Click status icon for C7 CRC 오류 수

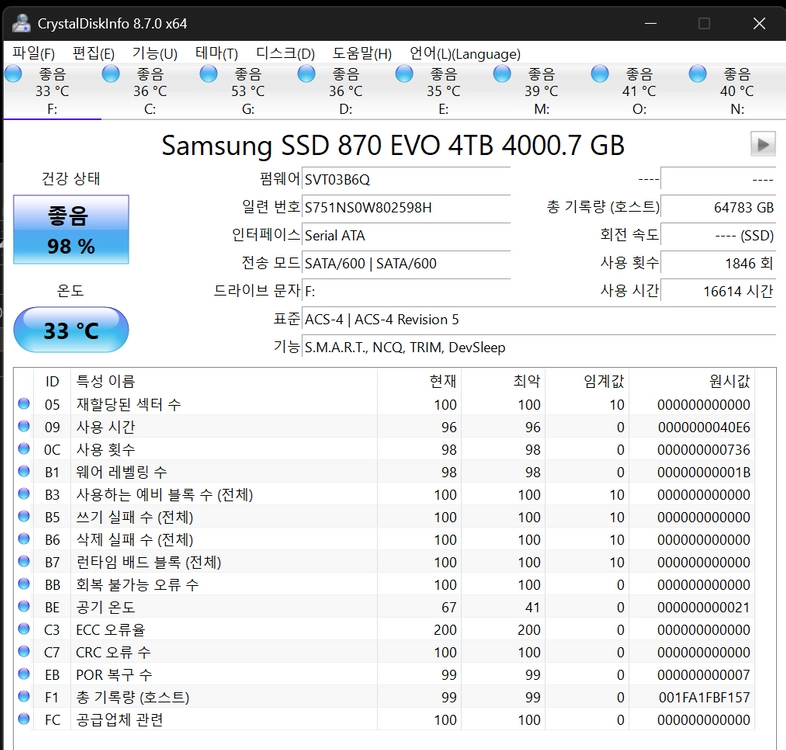click(24, 651)
